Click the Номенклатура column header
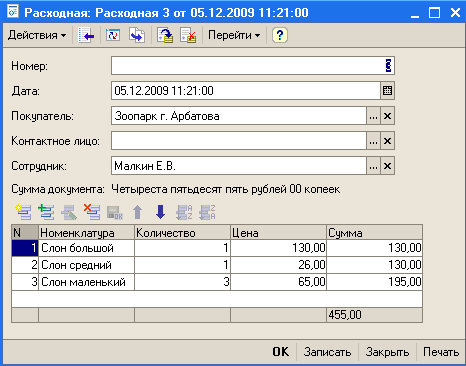The image size is (466, 366). pyautogui.click(x=87, y=232)
